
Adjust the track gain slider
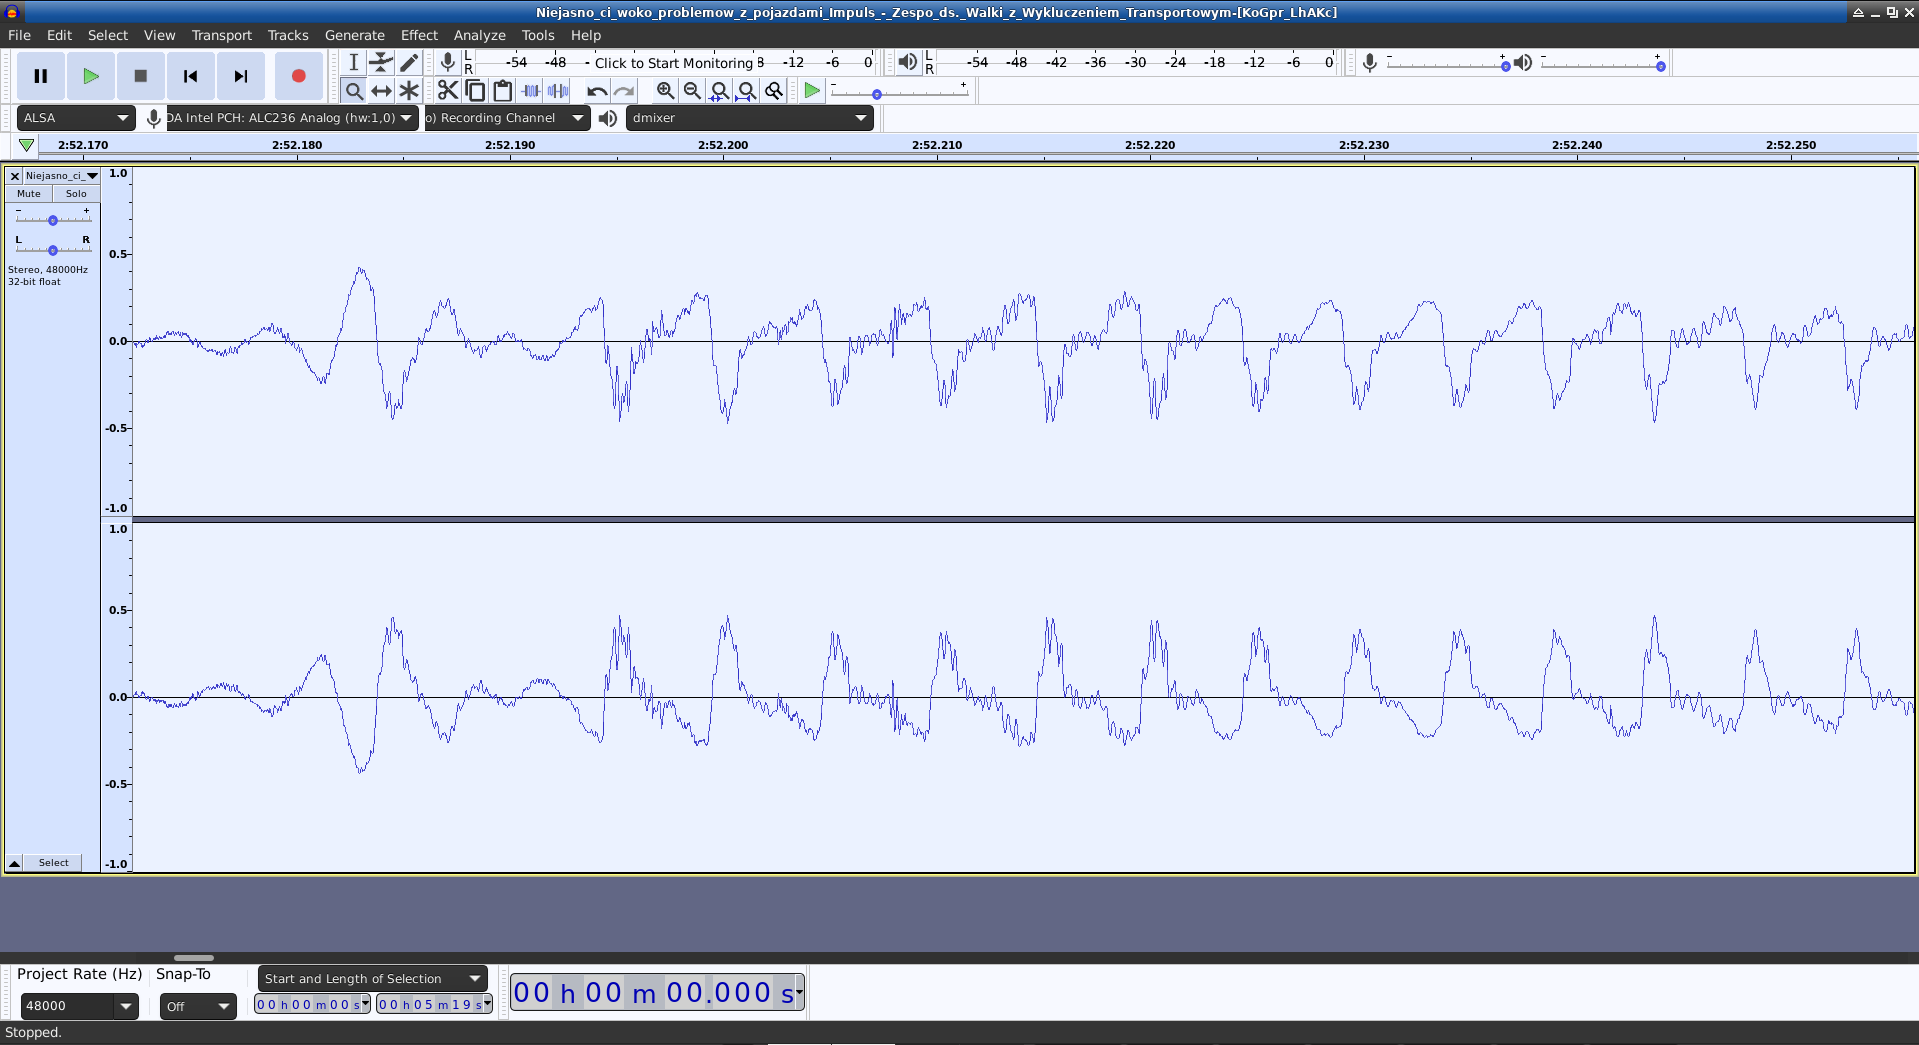tap(53, 220)
